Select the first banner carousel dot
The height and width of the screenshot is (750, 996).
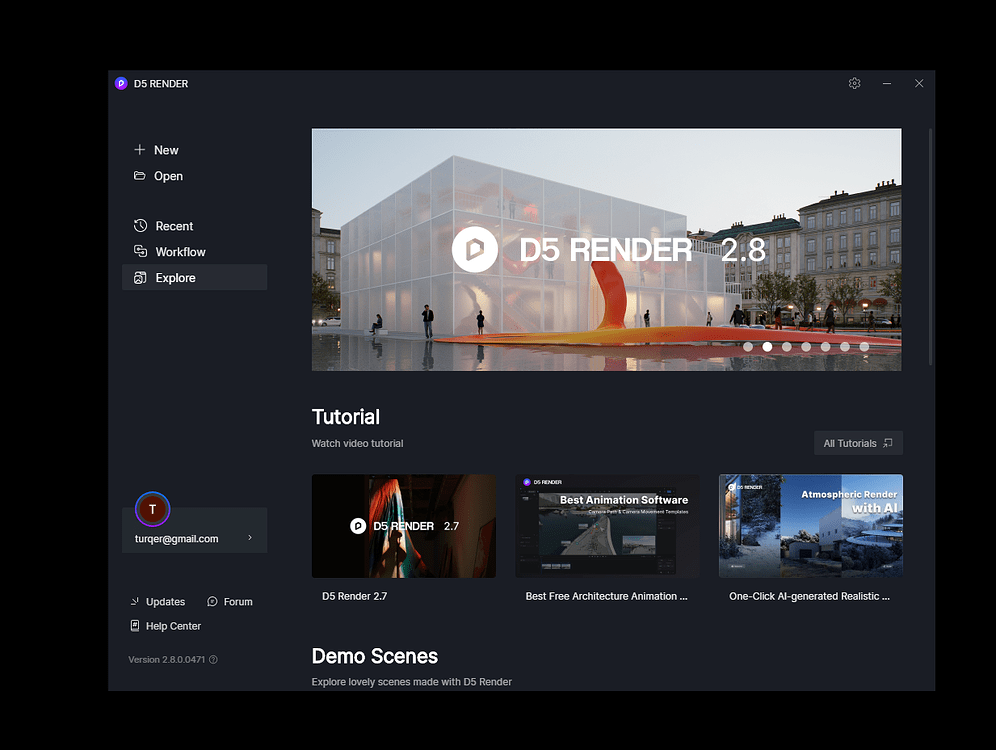[748, 347]
